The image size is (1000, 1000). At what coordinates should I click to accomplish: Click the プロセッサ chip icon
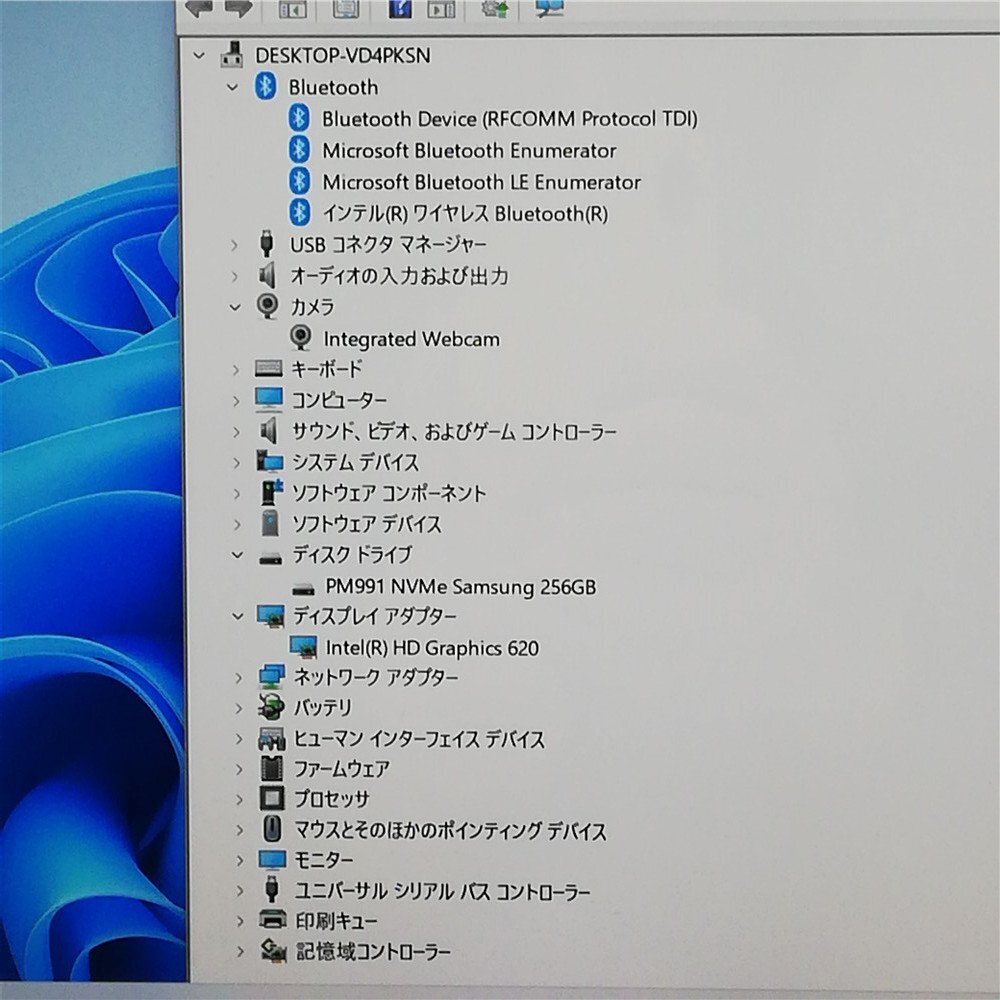[272, 798]
